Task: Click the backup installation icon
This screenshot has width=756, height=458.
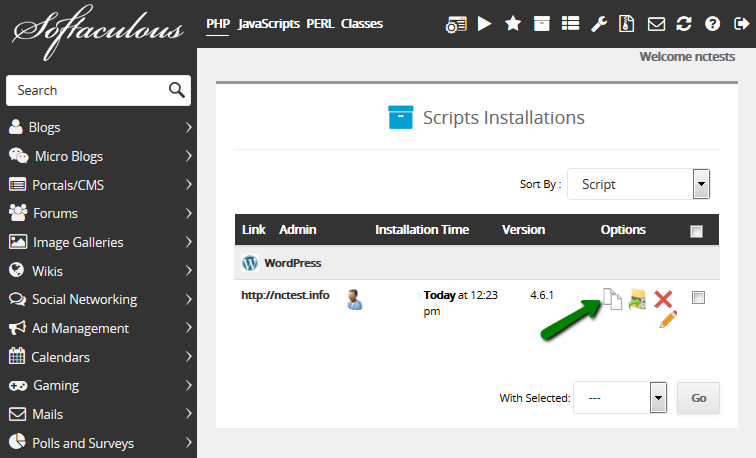Action: tap(637, 298)
